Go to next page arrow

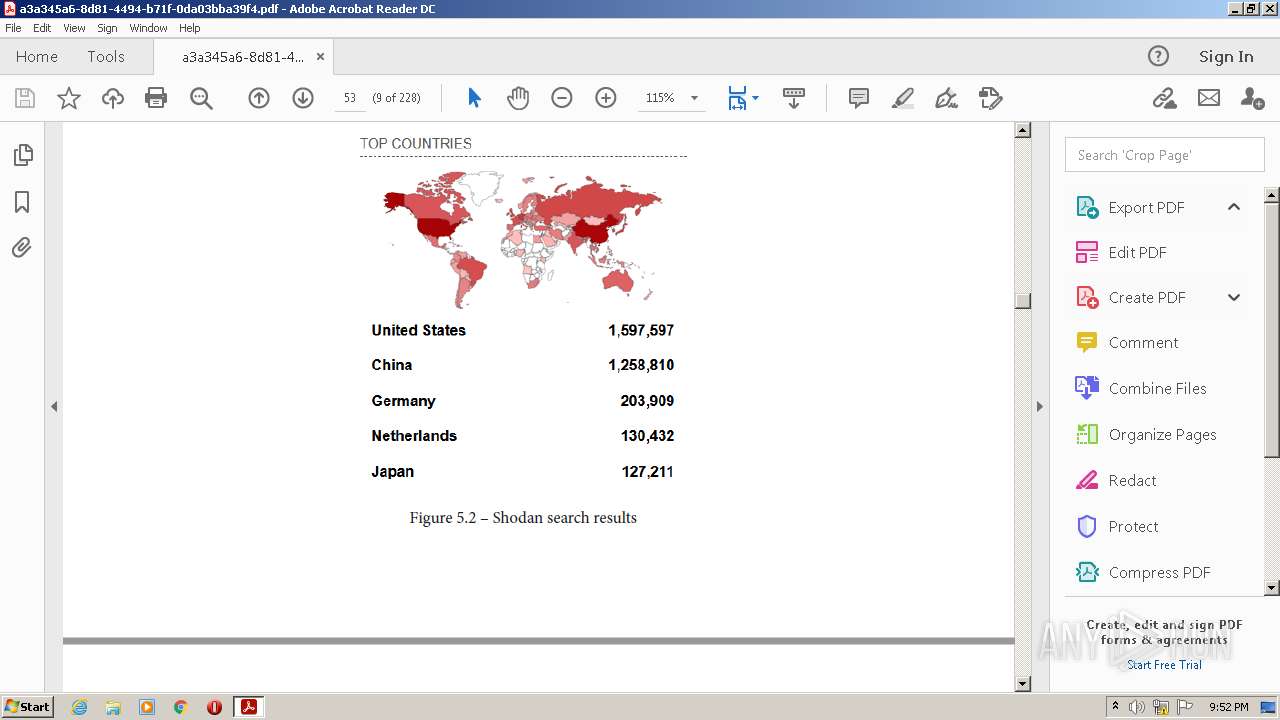click(303, 98)
